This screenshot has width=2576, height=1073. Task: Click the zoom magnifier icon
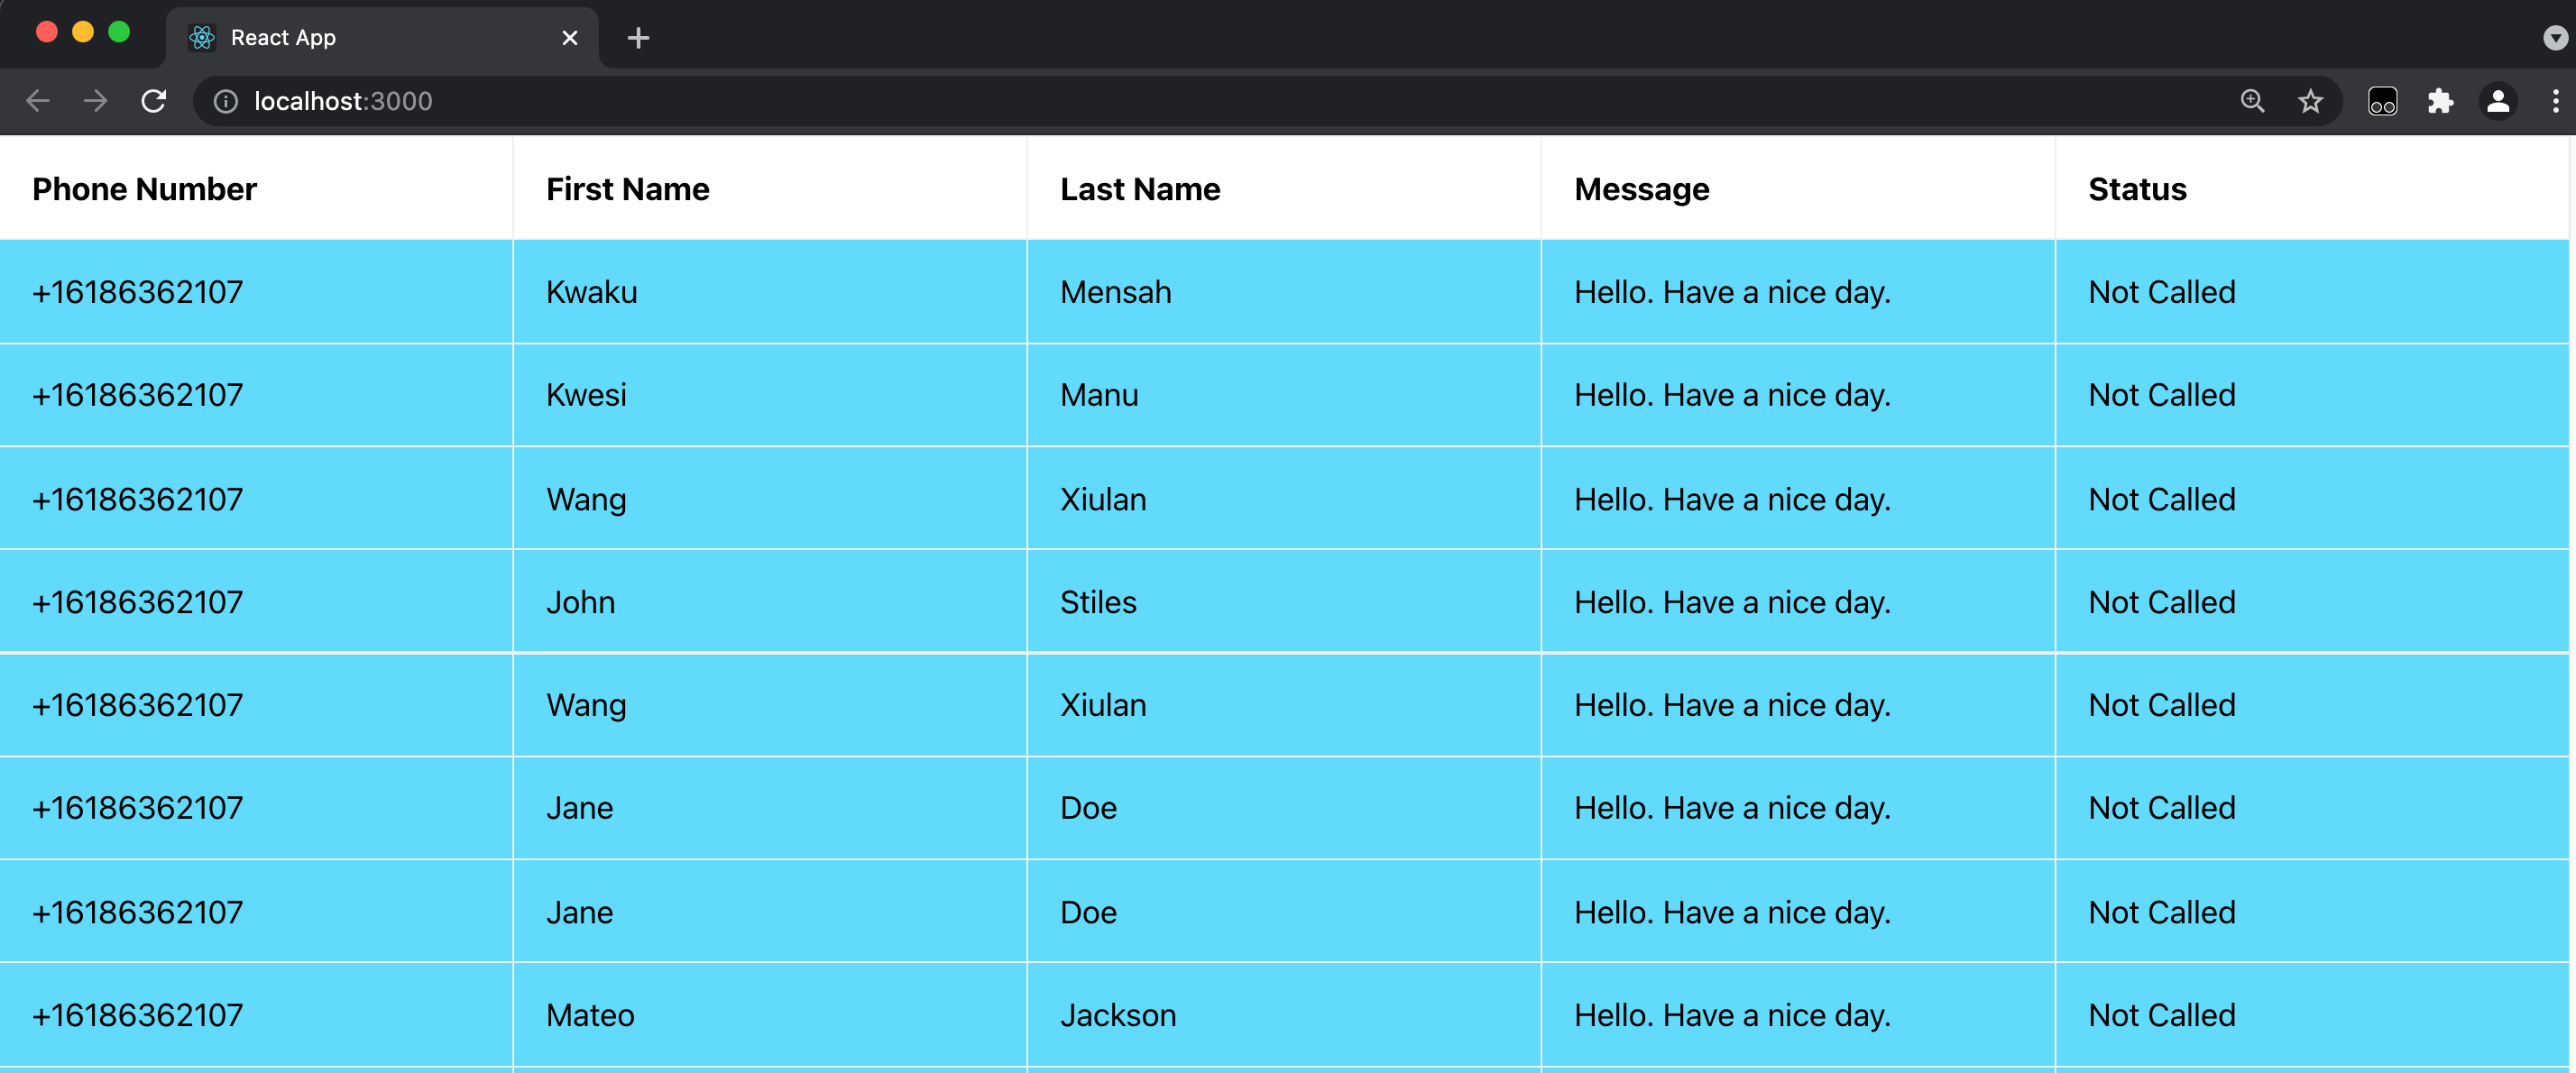(2252, 101)
